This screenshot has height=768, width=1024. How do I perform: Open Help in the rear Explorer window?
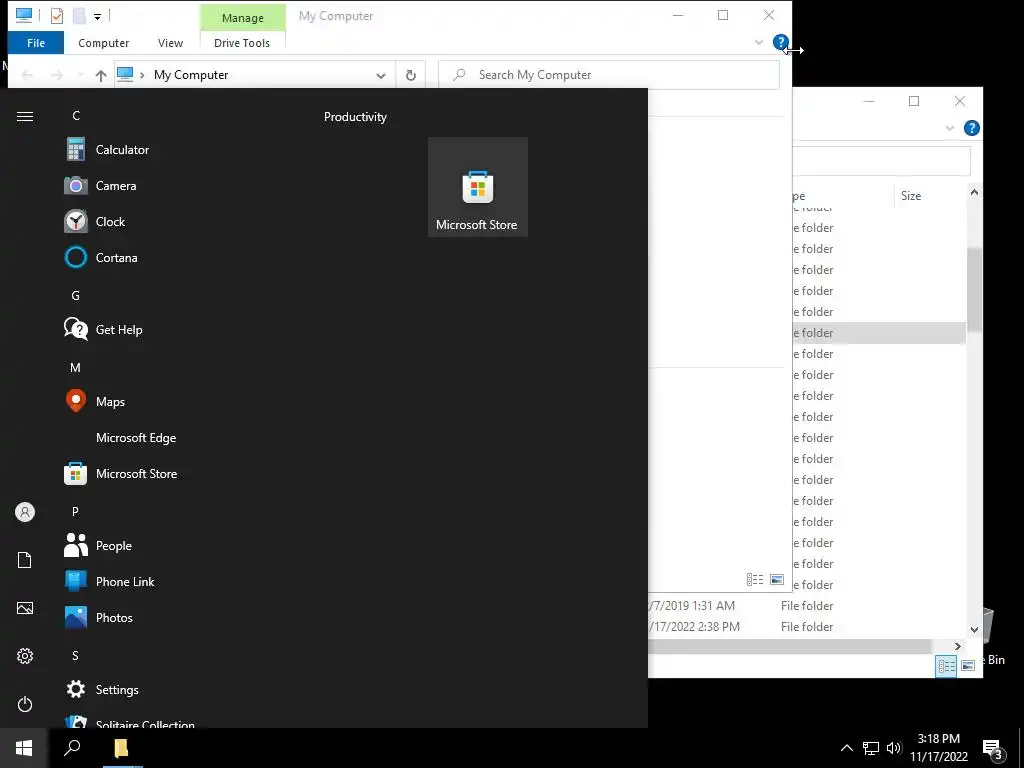(x=971, y=128)
